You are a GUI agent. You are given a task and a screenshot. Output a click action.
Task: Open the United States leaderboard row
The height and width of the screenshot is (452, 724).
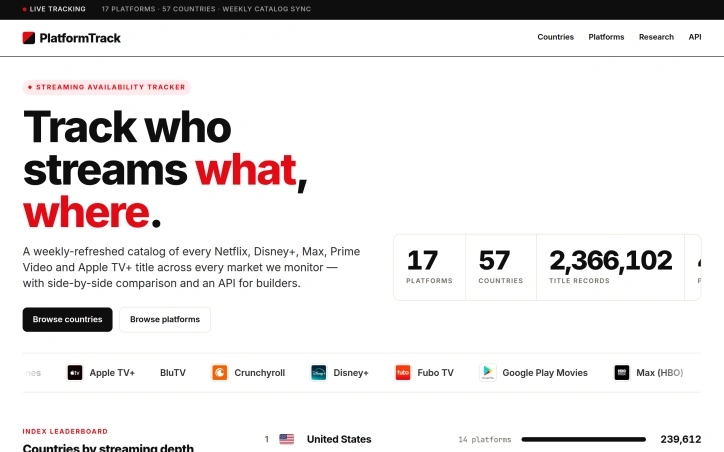coord(483,439)
